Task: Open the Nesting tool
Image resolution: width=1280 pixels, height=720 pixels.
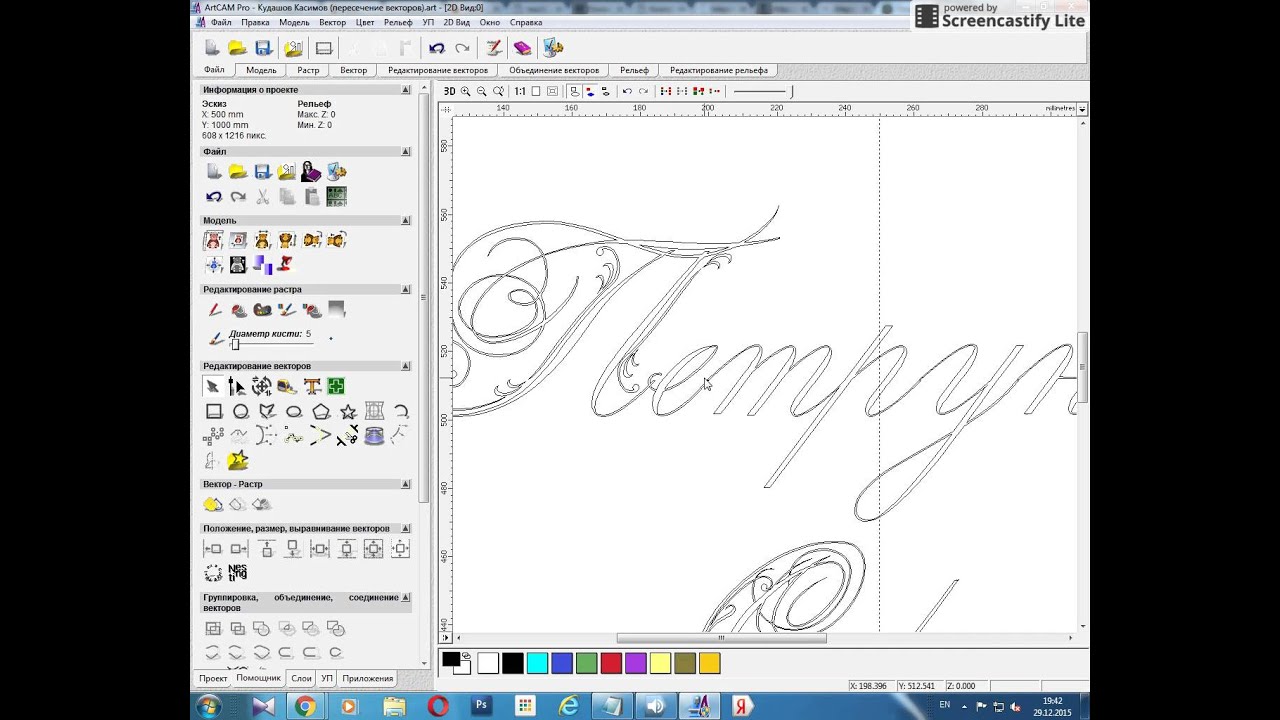Action: pos(237,573)
